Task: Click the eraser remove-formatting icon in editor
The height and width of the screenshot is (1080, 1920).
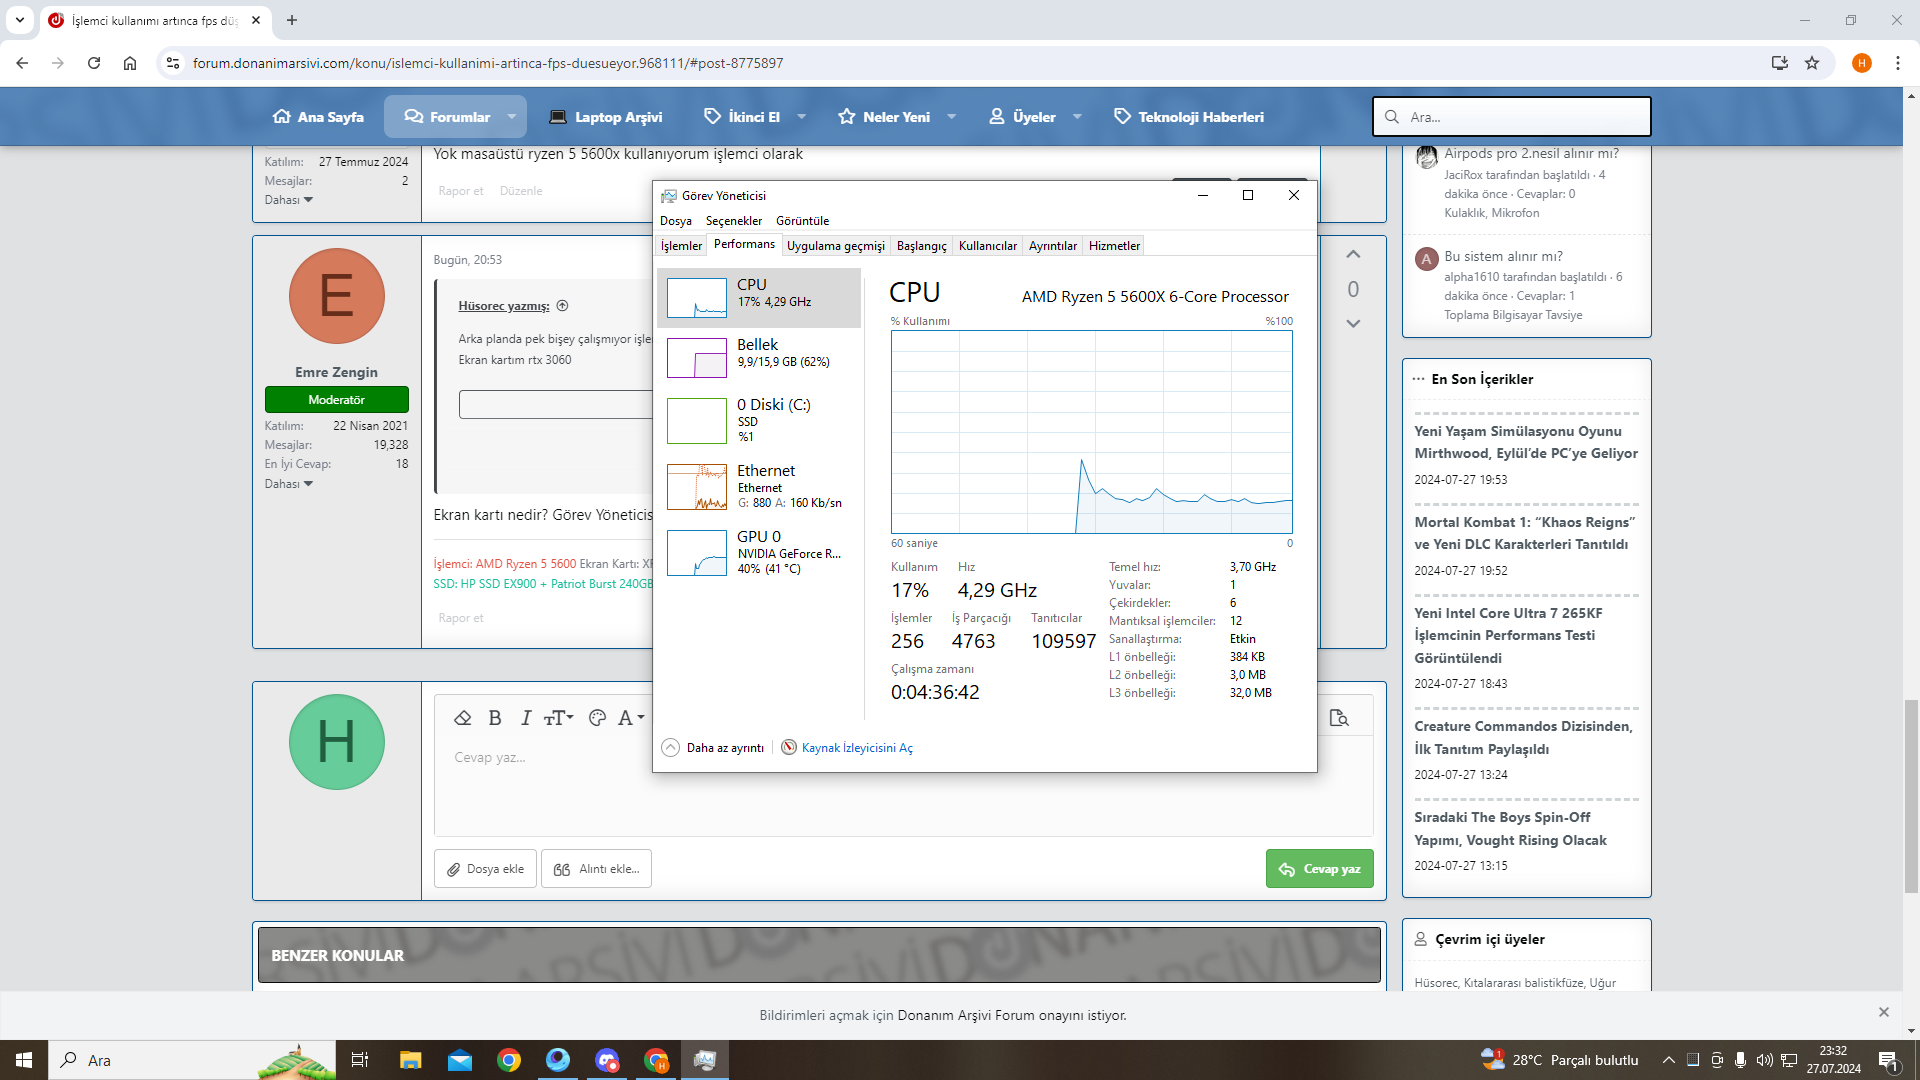Action: pos(462,718)
